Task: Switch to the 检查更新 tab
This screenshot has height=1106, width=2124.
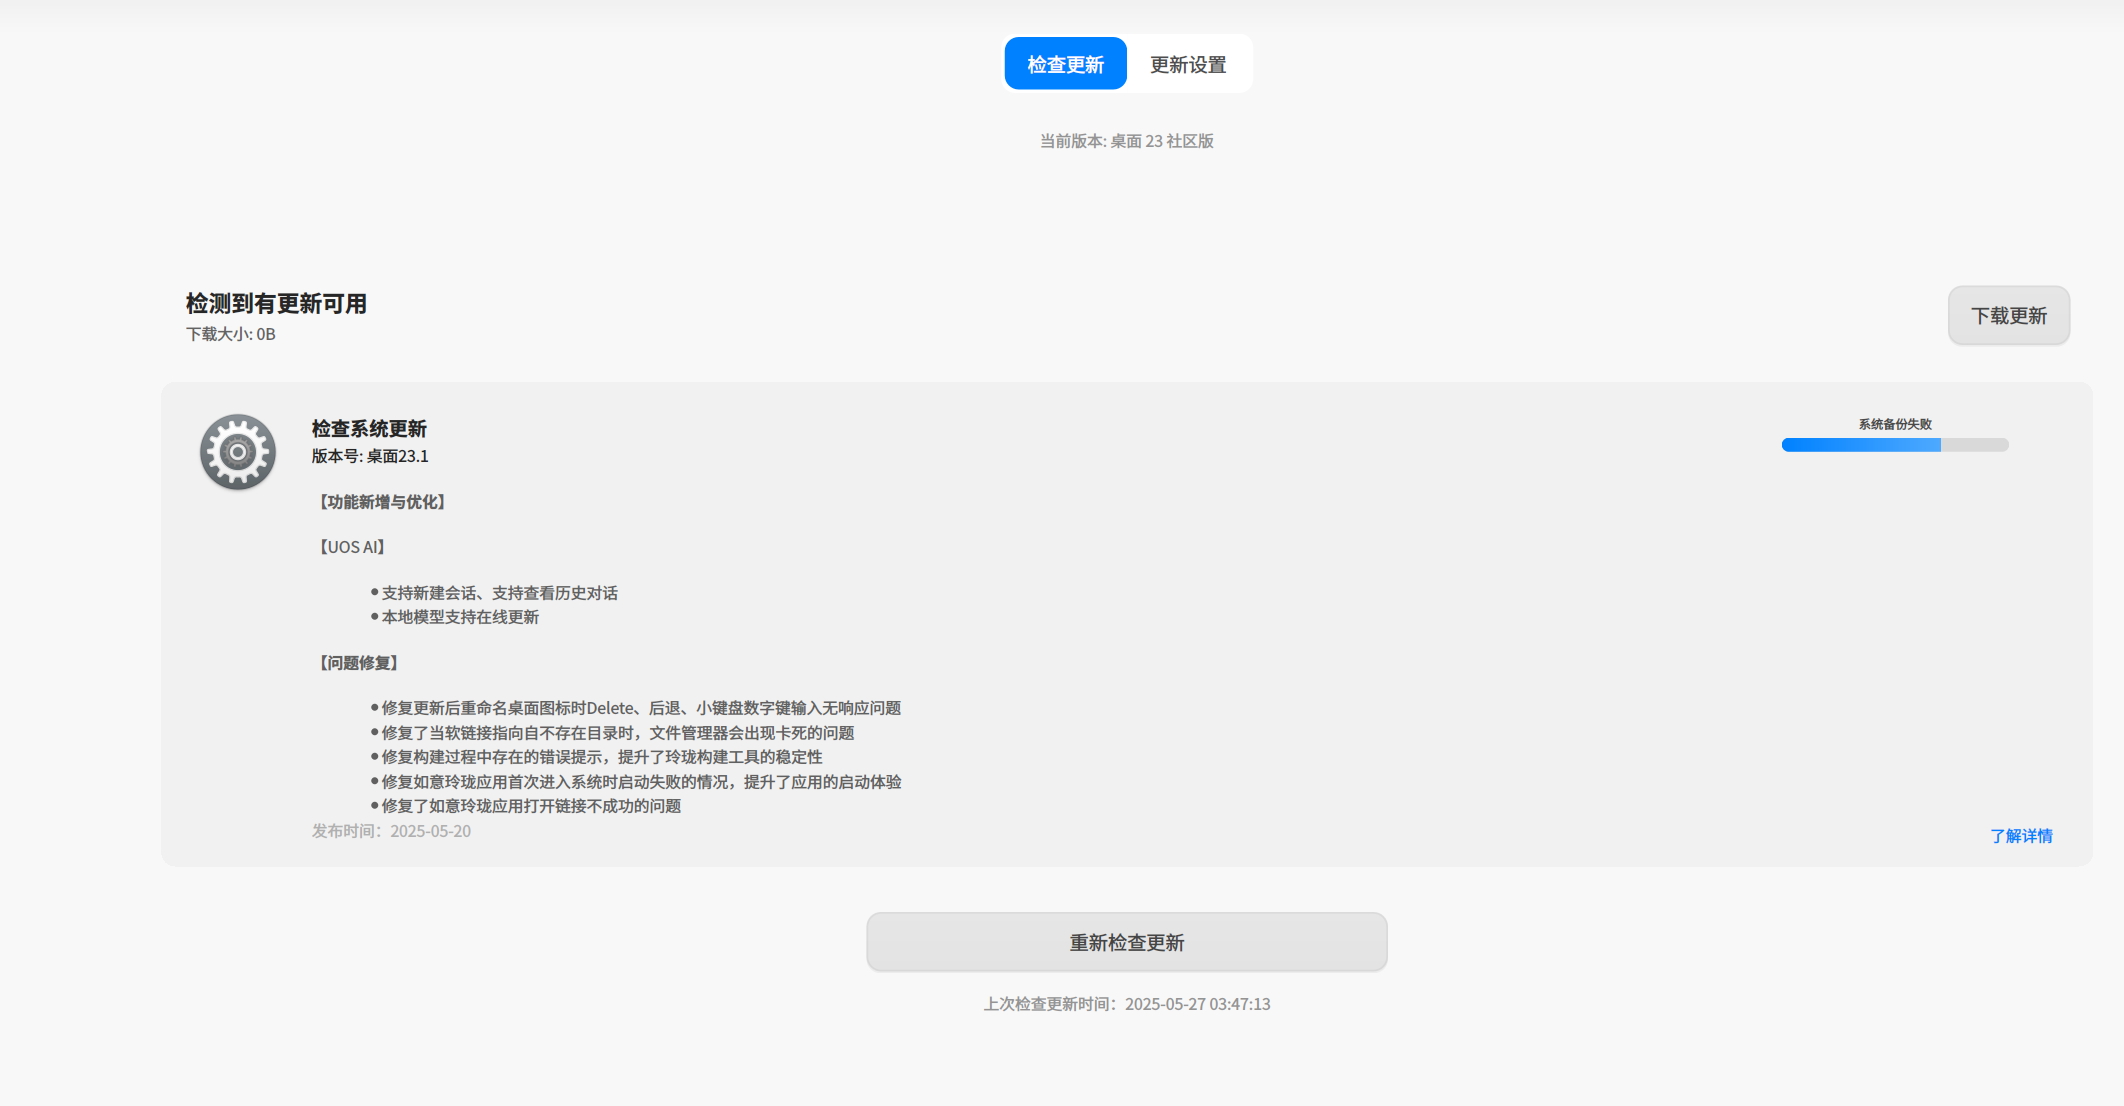Action: coord(1065,64)
